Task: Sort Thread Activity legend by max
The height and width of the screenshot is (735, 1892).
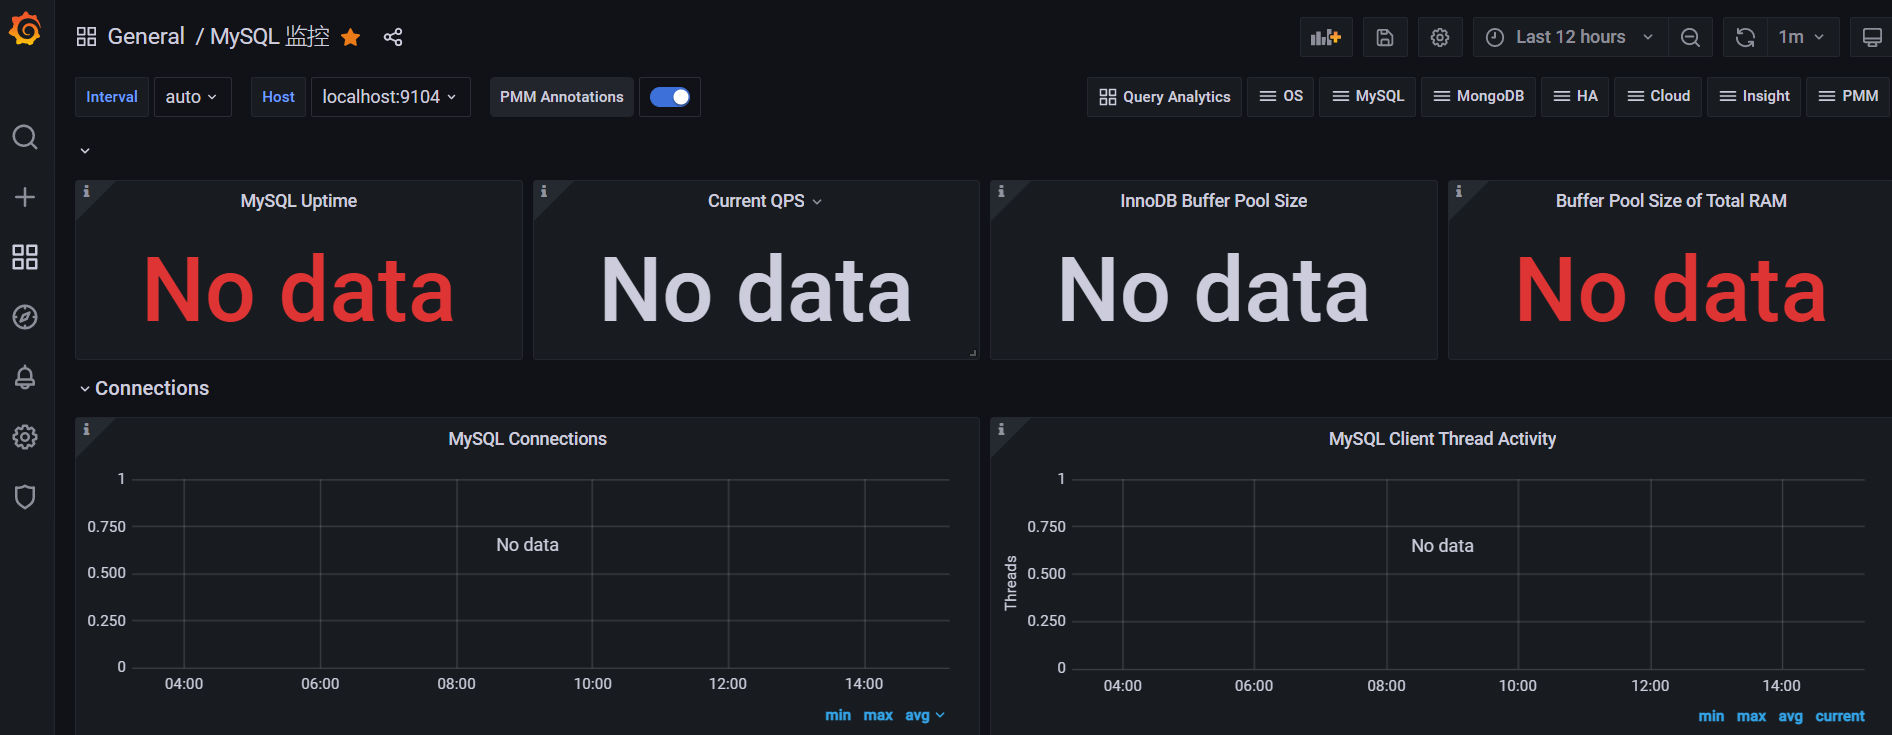Action: pos(1751,716)
